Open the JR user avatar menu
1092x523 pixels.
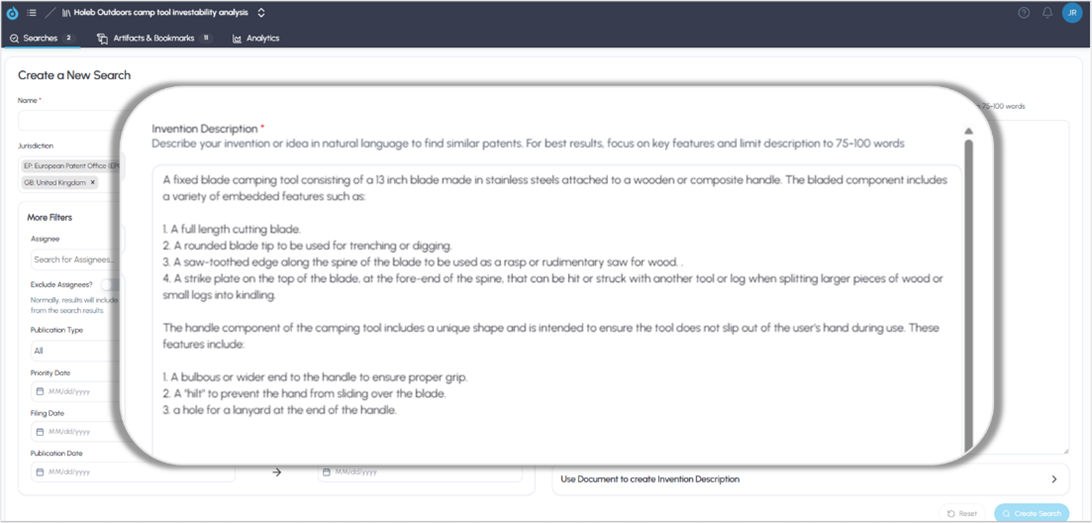(1072, 13)
